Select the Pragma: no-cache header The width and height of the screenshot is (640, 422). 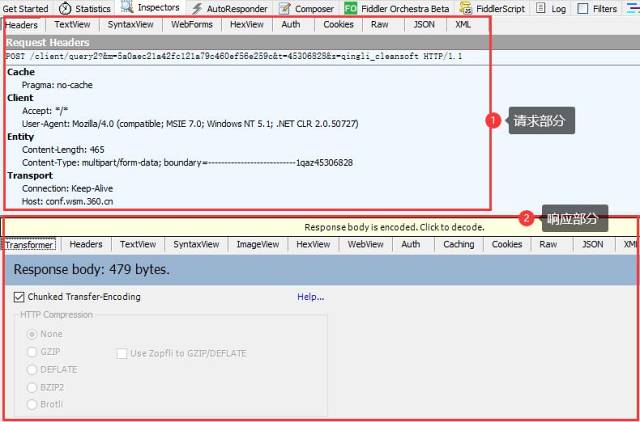(x=57, y=85)
